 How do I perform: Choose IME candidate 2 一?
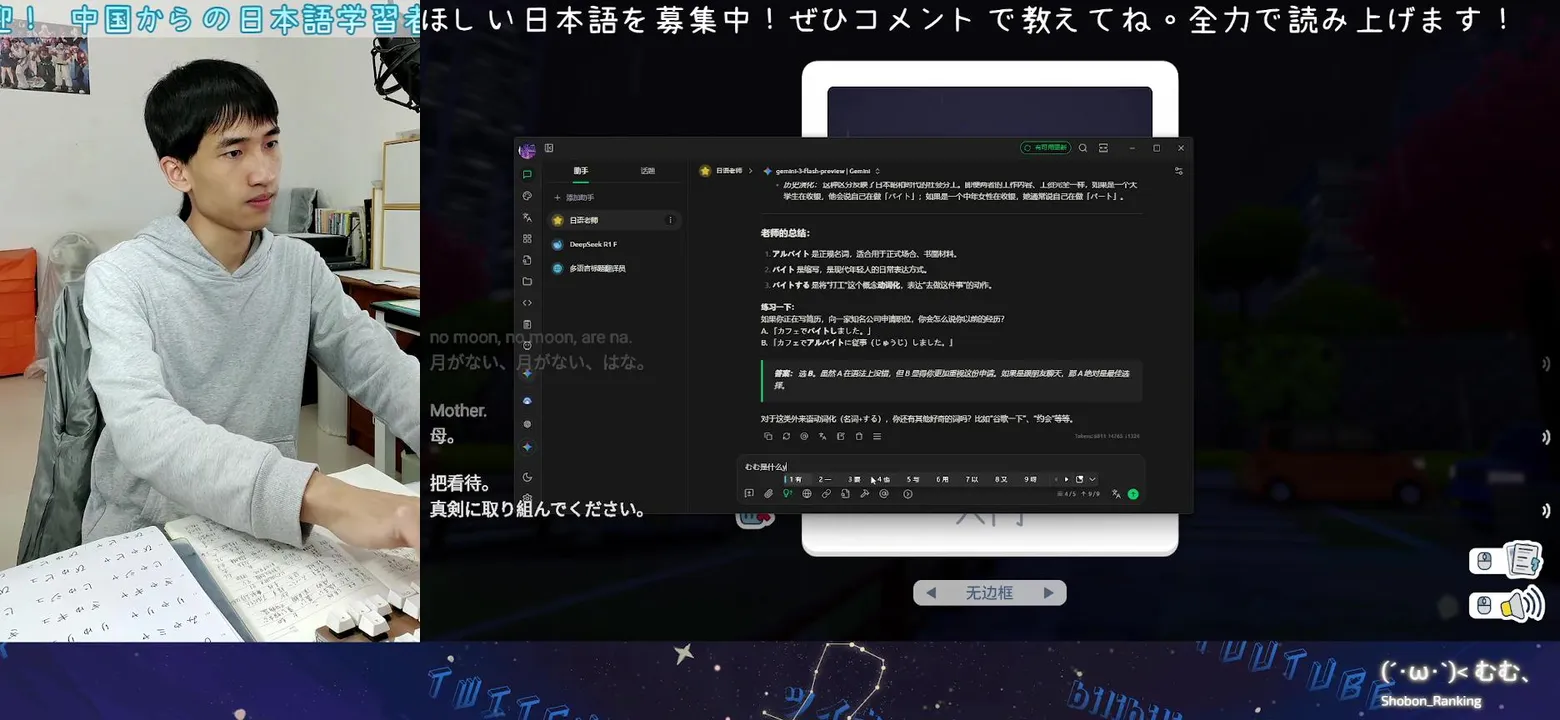coord(825,479)
